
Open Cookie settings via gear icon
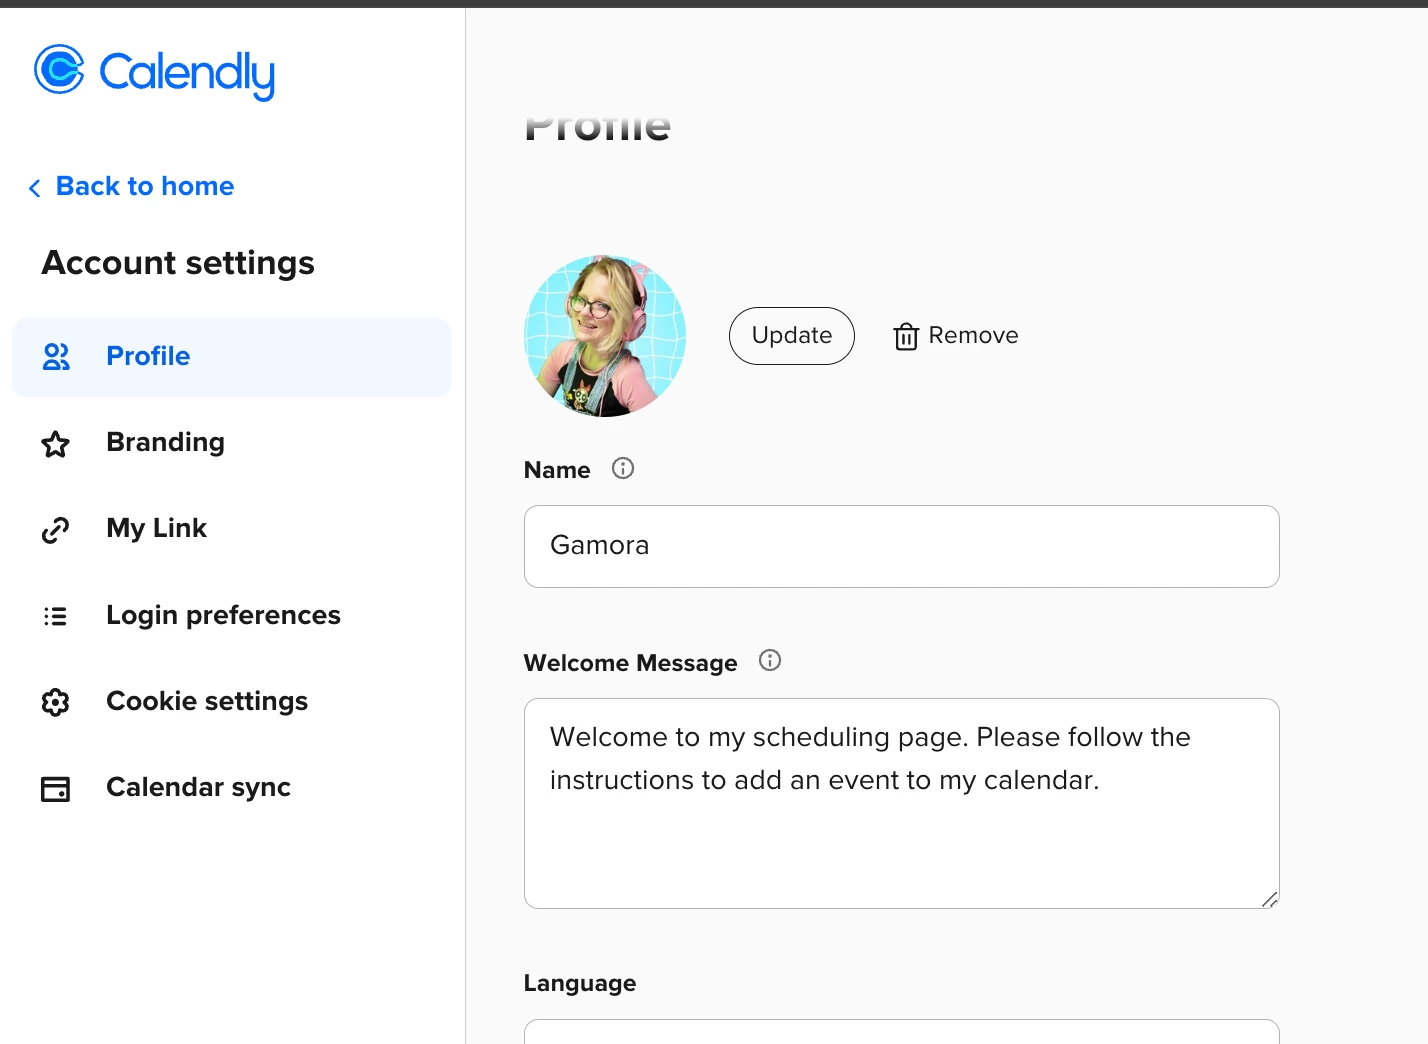(55, 702)
